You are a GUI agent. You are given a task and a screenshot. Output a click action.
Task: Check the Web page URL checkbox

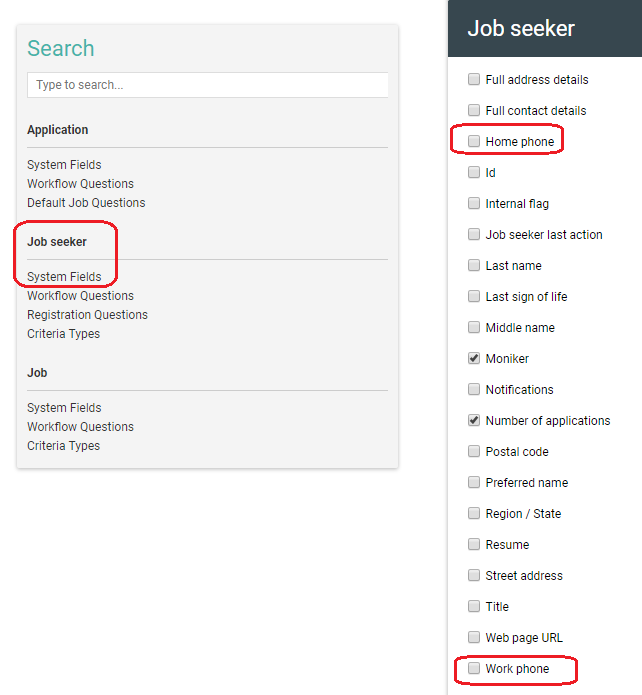[x=474, y=637]
